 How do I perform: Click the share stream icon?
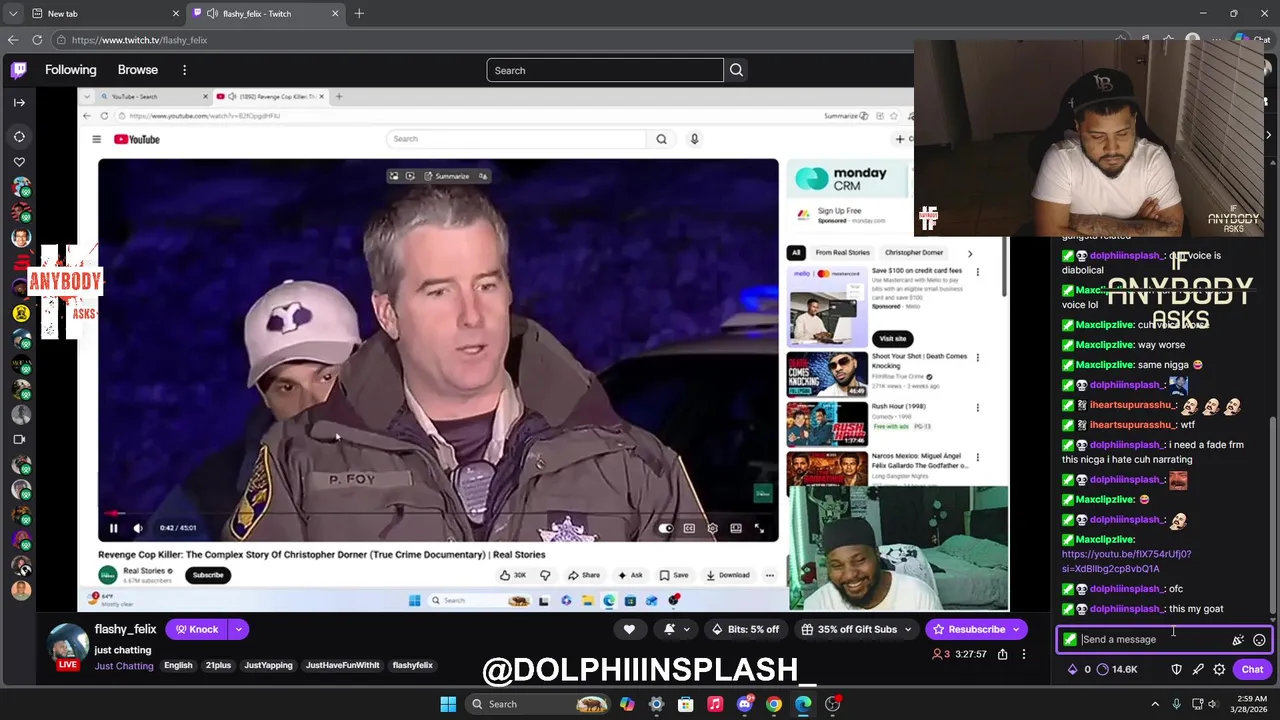pyautogui.click(x=1000, y=654)
